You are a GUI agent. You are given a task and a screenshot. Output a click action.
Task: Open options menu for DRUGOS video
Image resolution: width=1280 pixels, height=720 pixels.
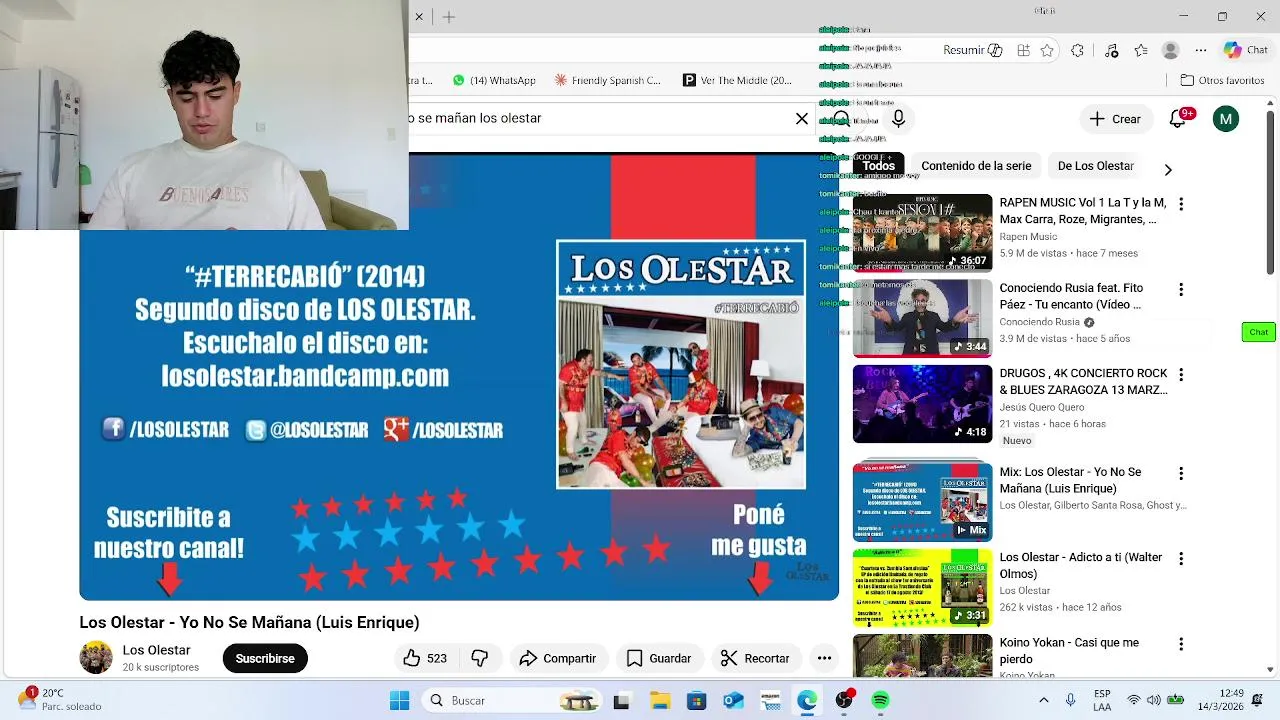[x=1181, y=375]
